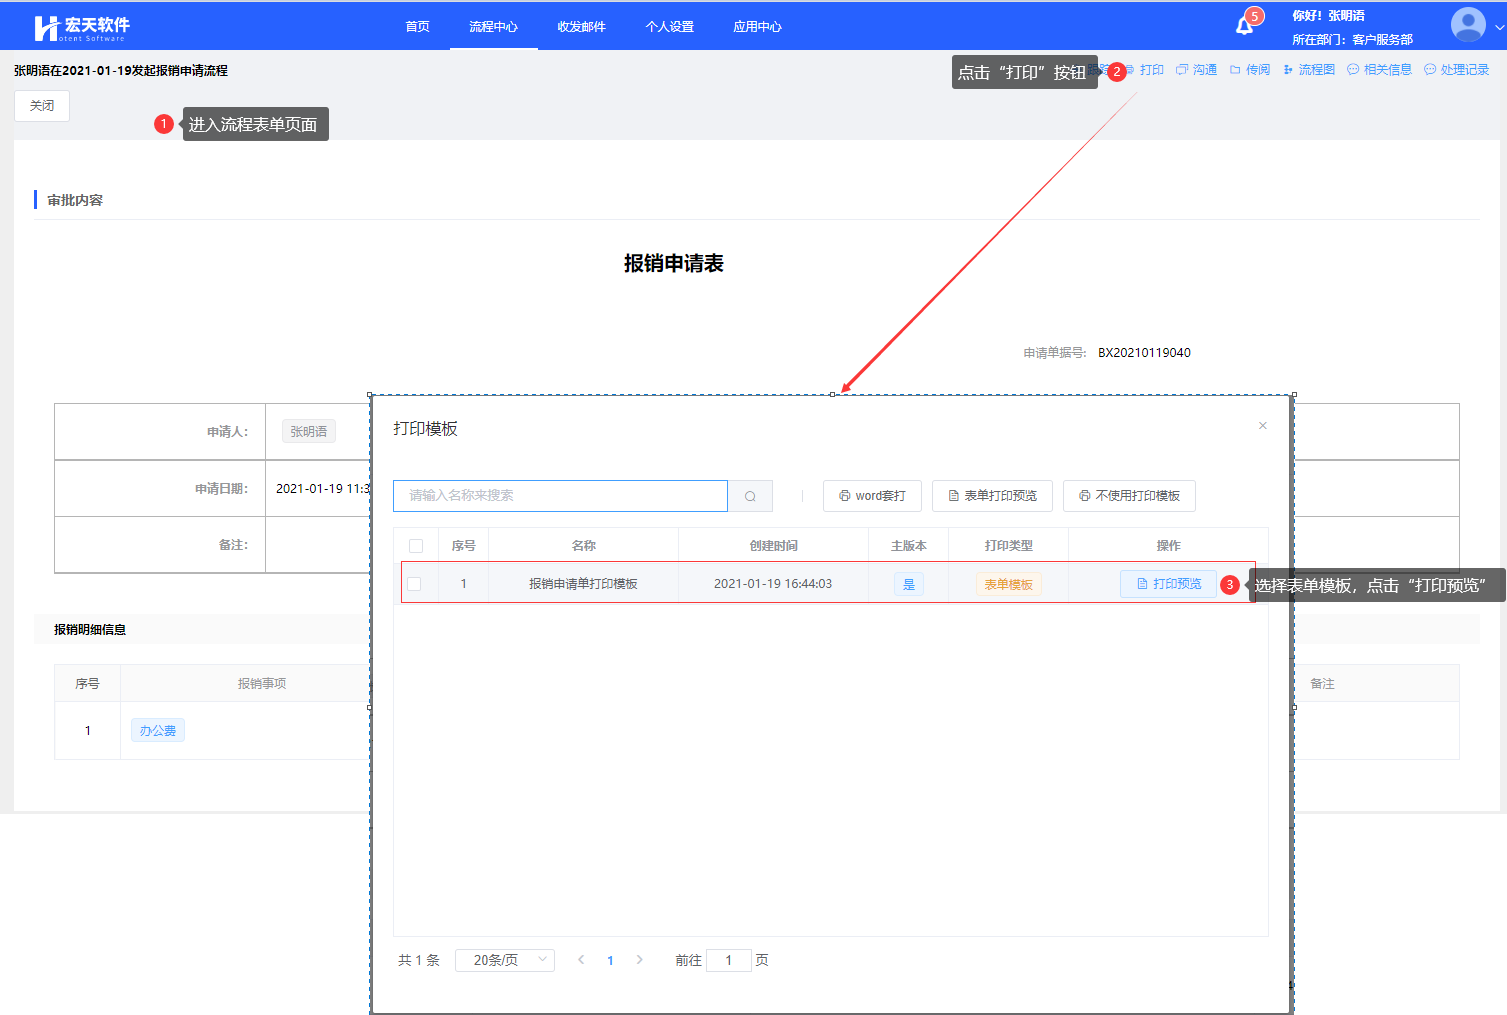Expand the 20条/页 page size dropdown
The image size is (1507, 1015).
(x=504, y=960)
